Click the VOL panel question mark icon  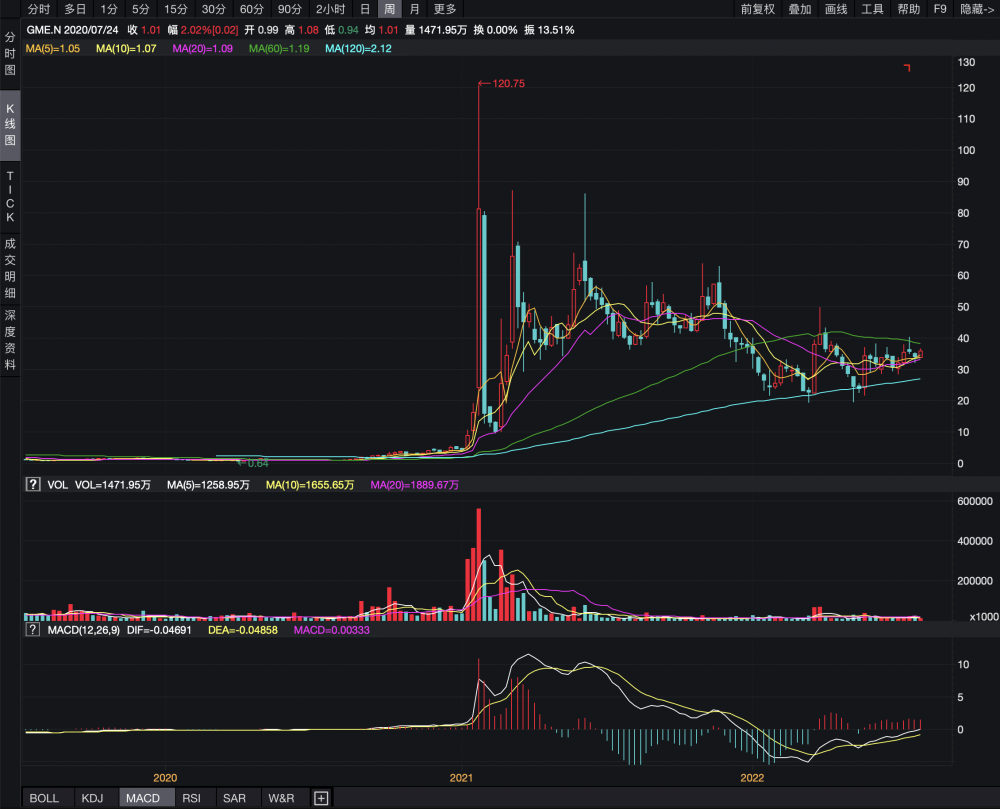pos(33,485)
